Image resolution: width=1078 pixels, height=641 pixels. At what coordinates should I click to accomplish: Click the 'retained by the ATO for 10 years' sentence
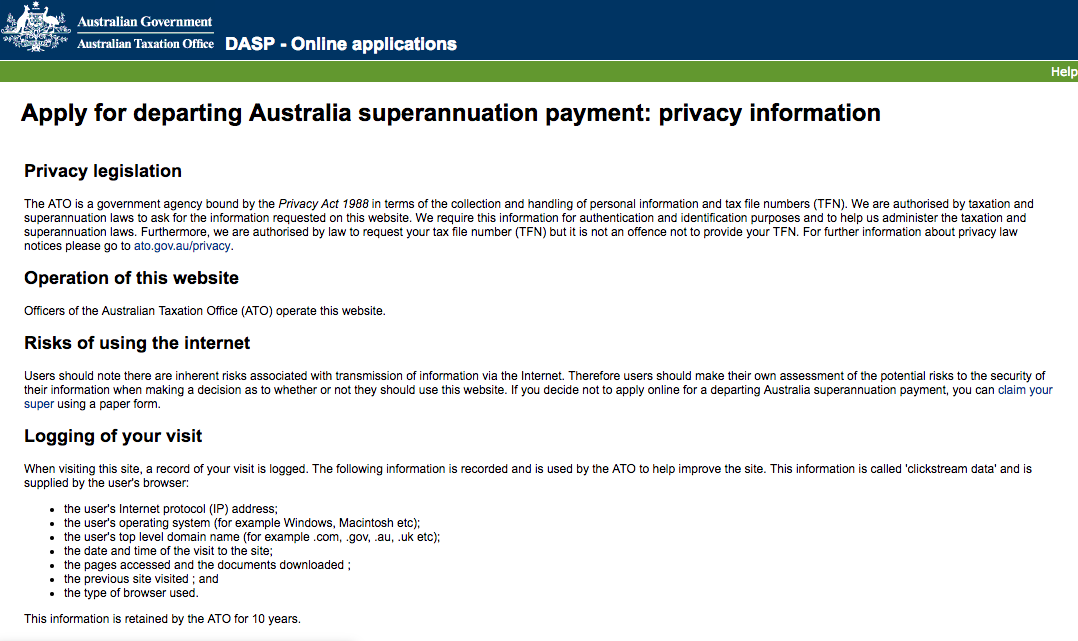click(162, 619)
